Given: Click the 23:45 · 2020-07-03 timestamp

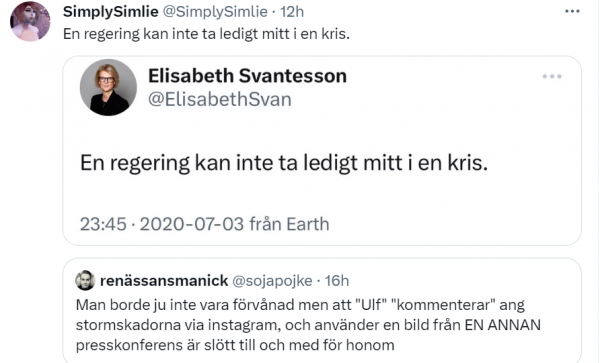Looking at the screenshot, I should 161,224.
